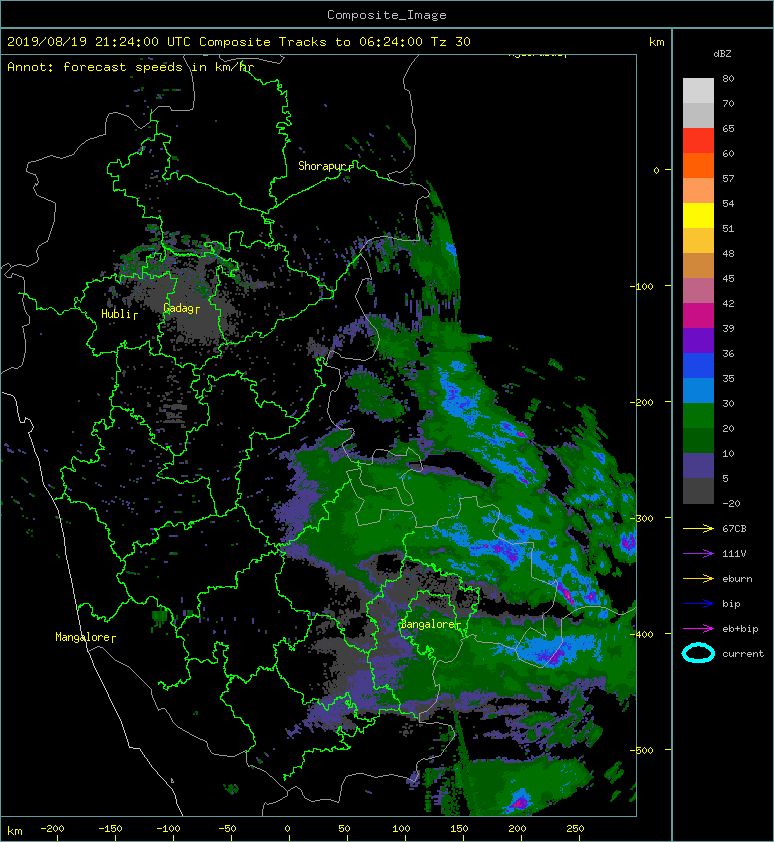Select the magenta swatch in dBZ scale
The height and width of the screenshot is (842, 774).
pyautogui.click(x=698, y=316)
